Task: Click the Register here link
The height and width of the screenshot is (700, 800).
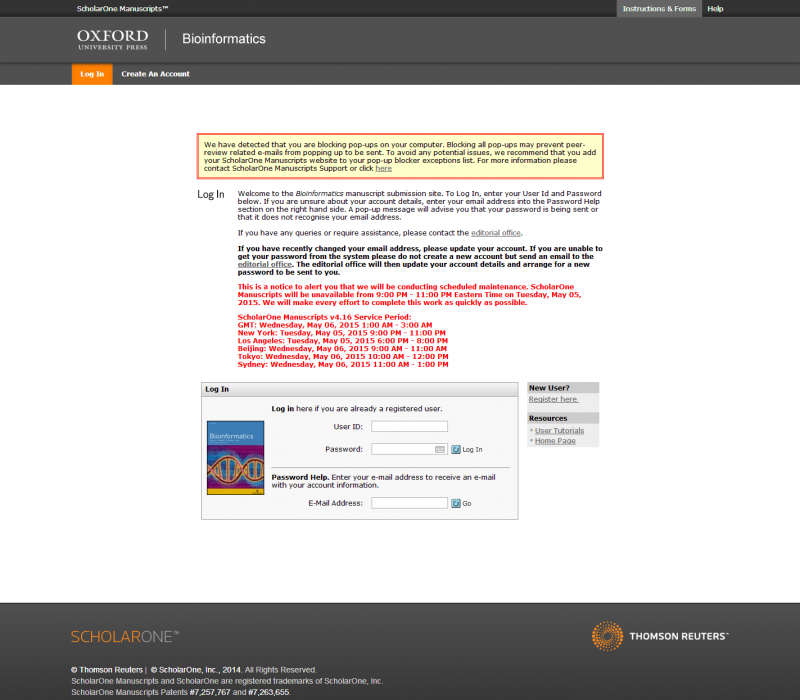Action: pos(553,399)
